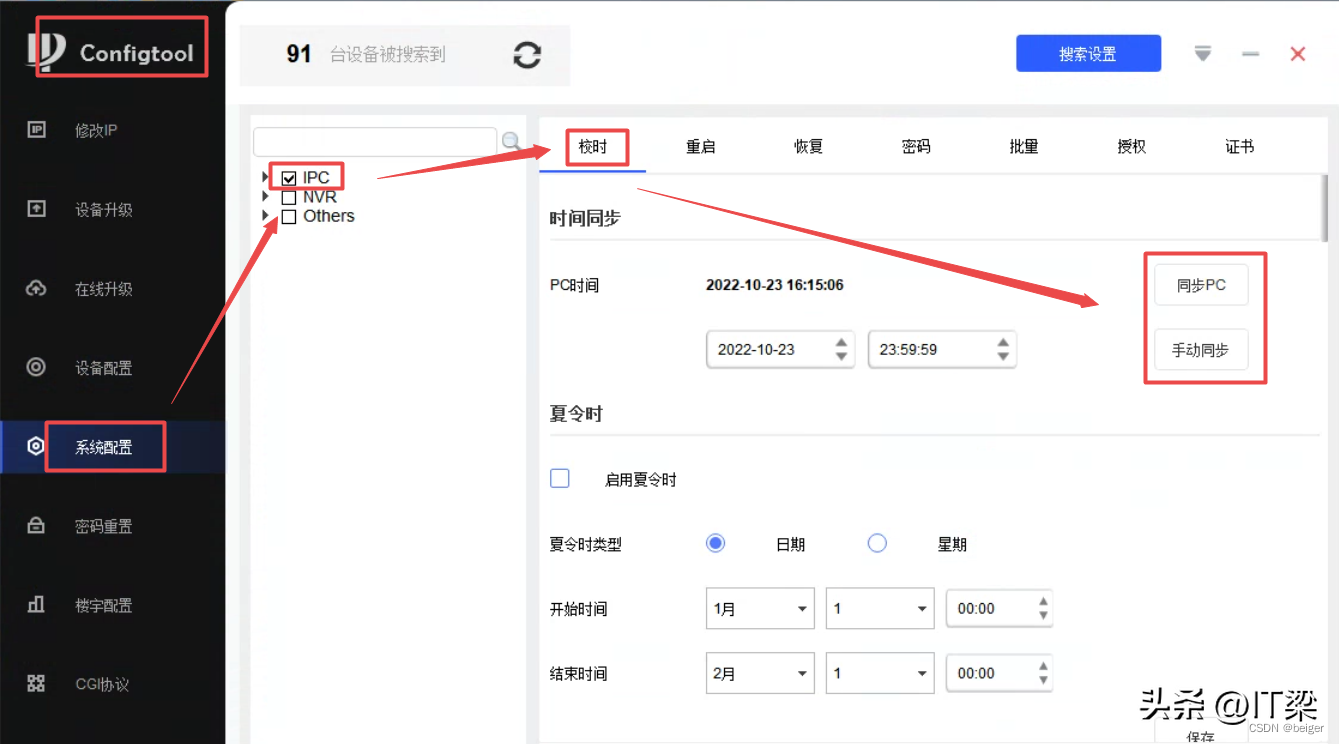Switch to the 重启 tab
This screenshot has height=744, width=1339.
(700, 147)
